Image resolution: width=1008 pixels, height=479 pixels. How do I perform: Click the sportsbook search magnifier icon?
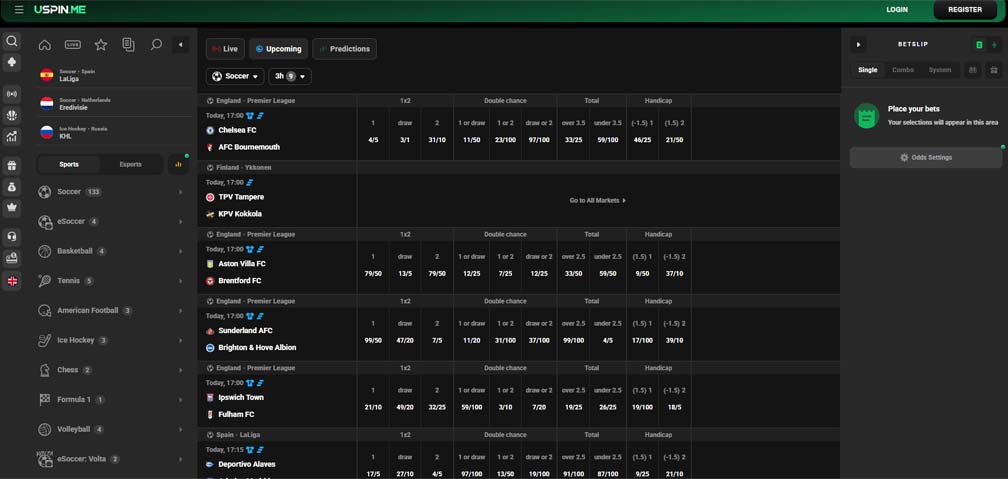tap(156, 45)
